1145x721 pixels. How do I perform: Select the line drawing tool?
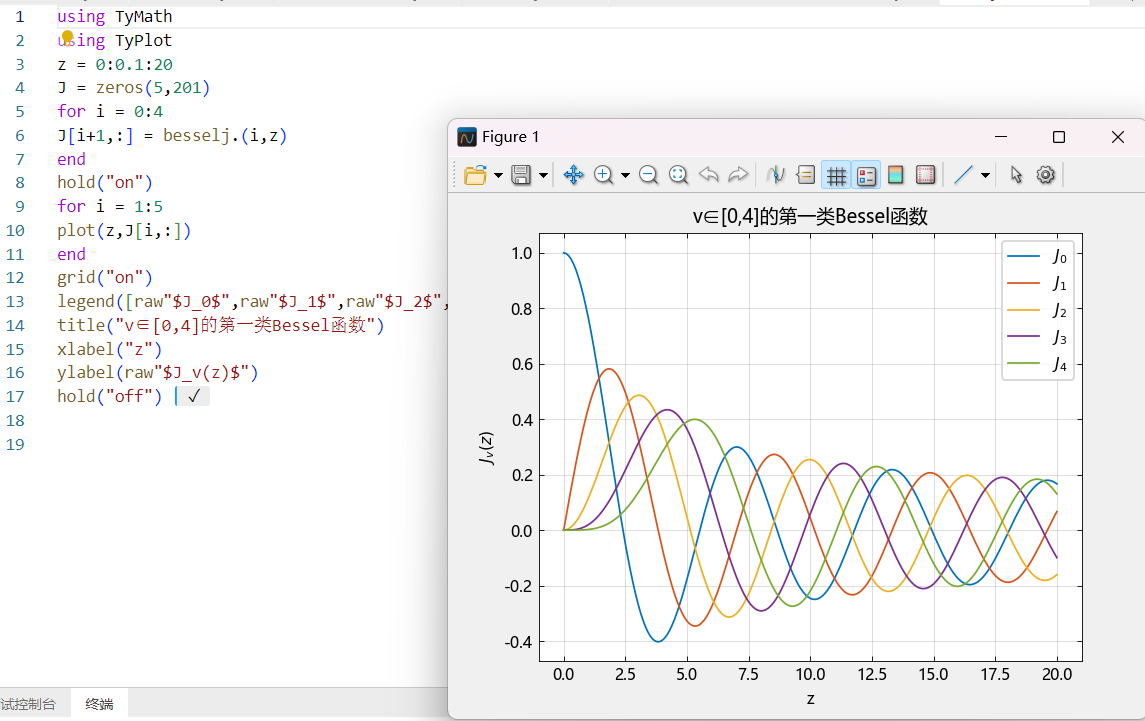963,175
